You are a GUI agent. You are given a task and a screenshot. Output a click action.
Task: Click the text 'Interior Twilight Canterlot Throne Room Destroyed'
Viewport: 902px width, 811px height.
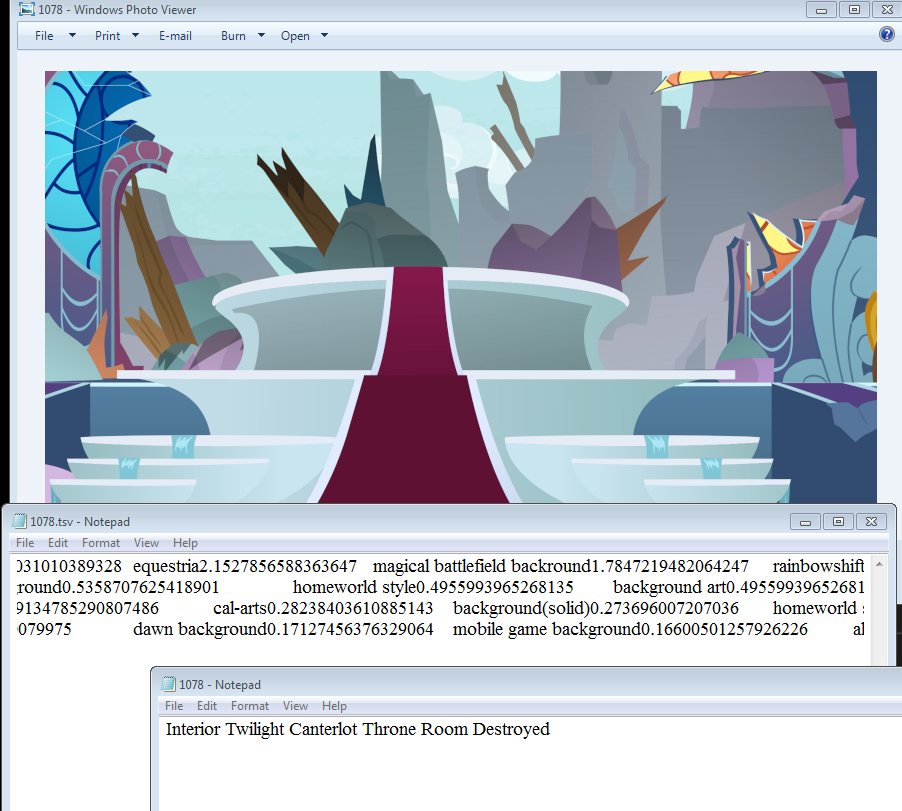pyautogui.click(x=358, y=729)
